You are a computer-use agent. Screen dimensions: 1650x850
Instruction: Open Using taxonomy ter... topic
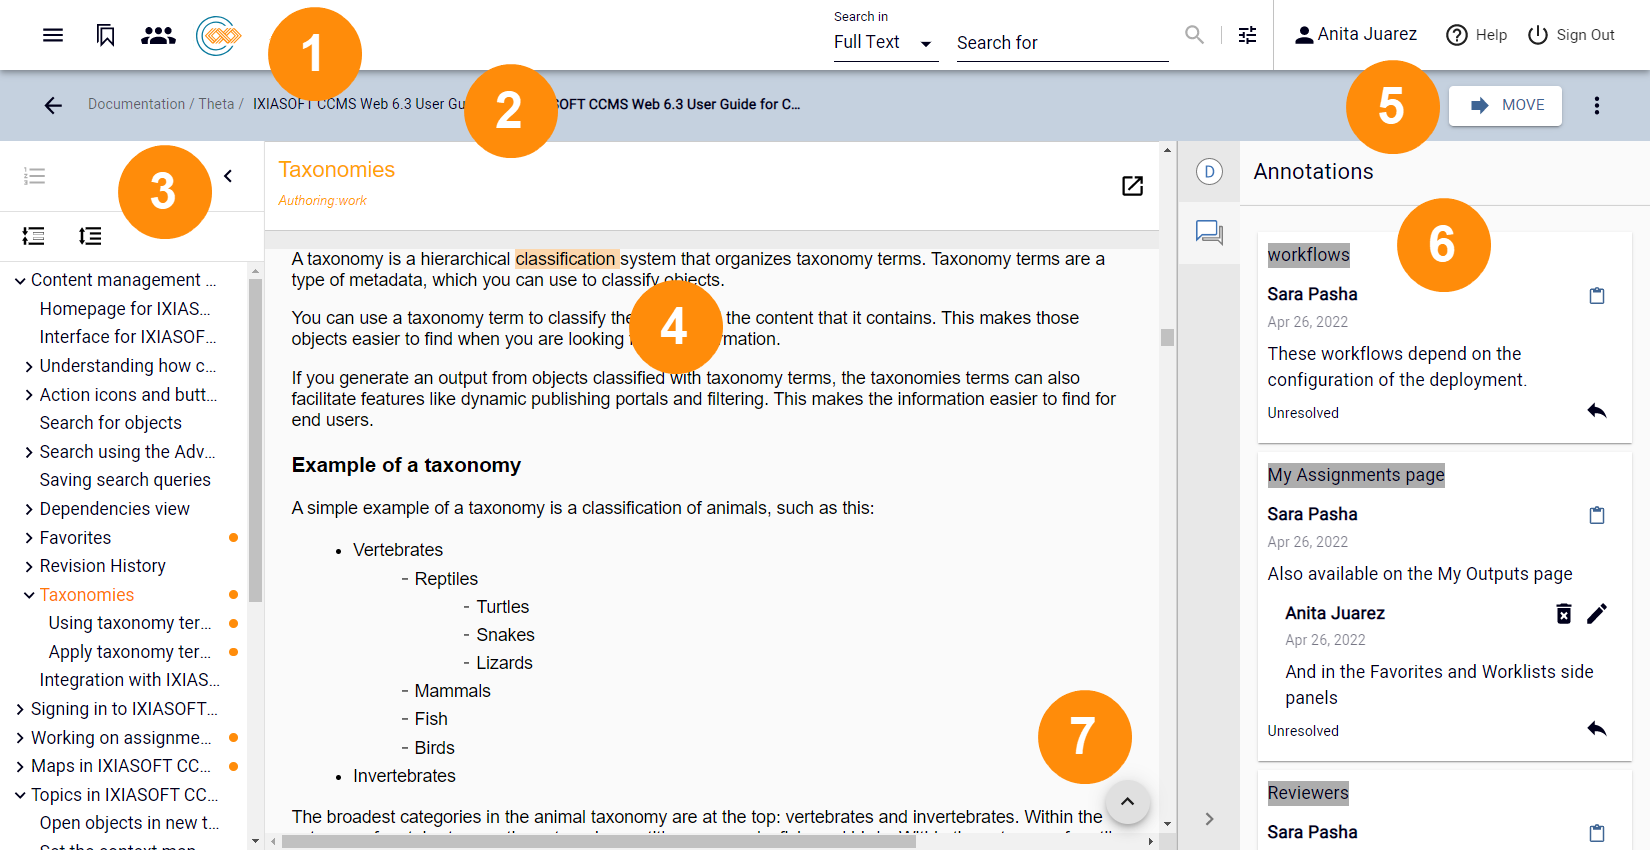[x=130, y=623]
